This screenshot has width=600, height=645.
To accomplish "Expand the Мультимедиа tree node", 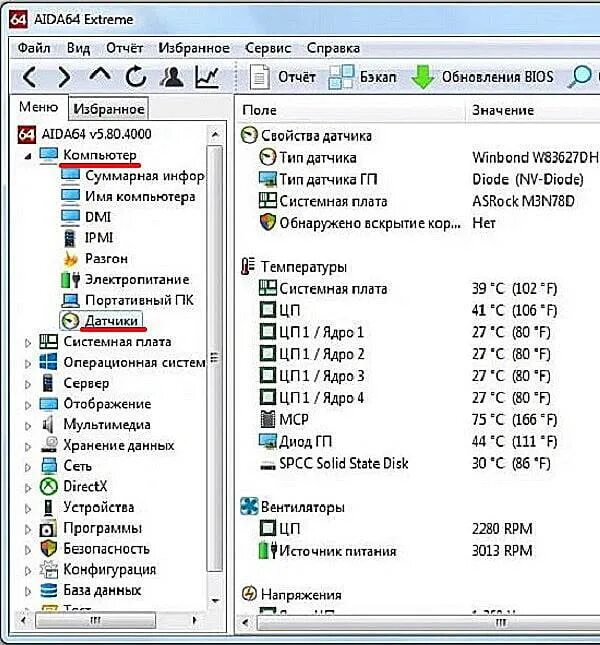I will point(28,426).
